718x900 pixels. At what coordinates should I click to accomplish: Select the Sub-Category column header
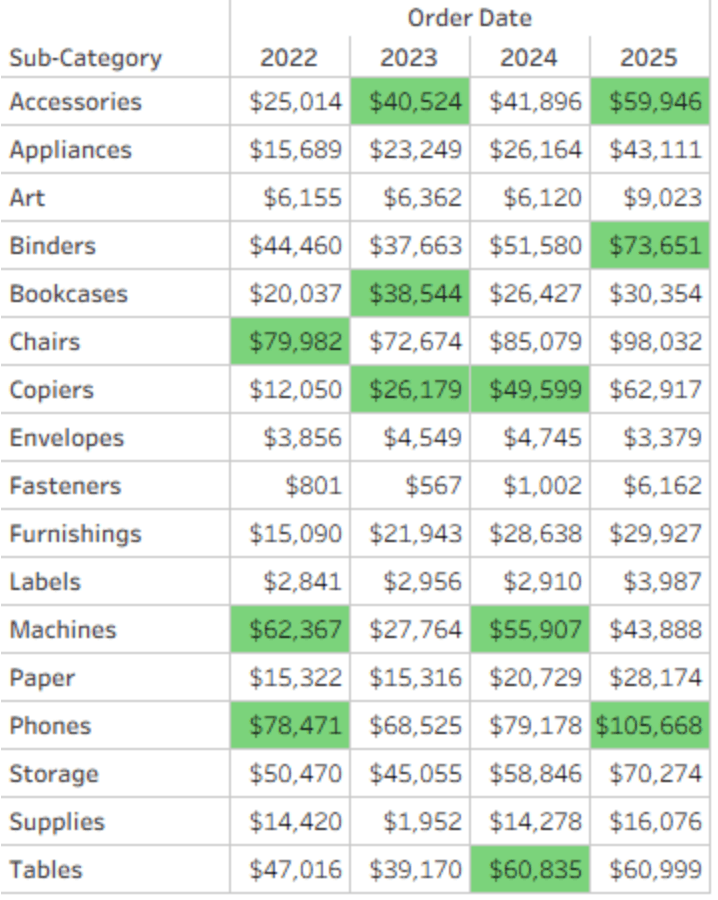(x=85, y=58)
